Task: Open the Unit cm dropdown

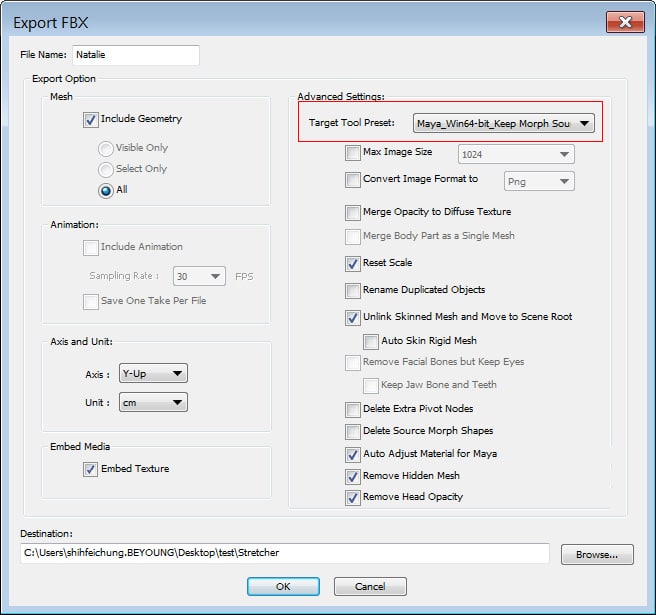Action: tap(153, 402)
